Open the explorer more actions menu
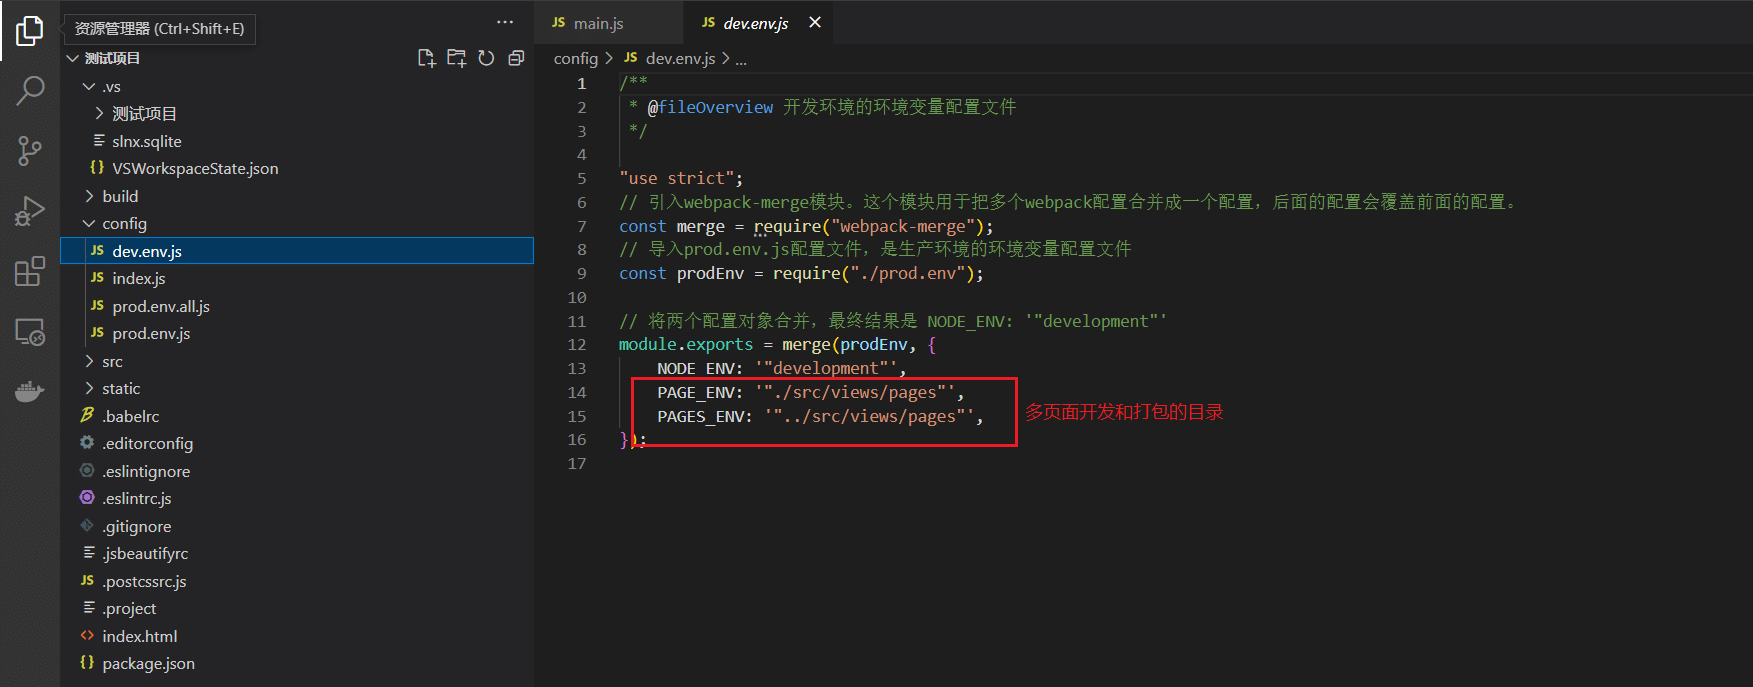Screen dimensions: 1753x687 coord(505,23)
